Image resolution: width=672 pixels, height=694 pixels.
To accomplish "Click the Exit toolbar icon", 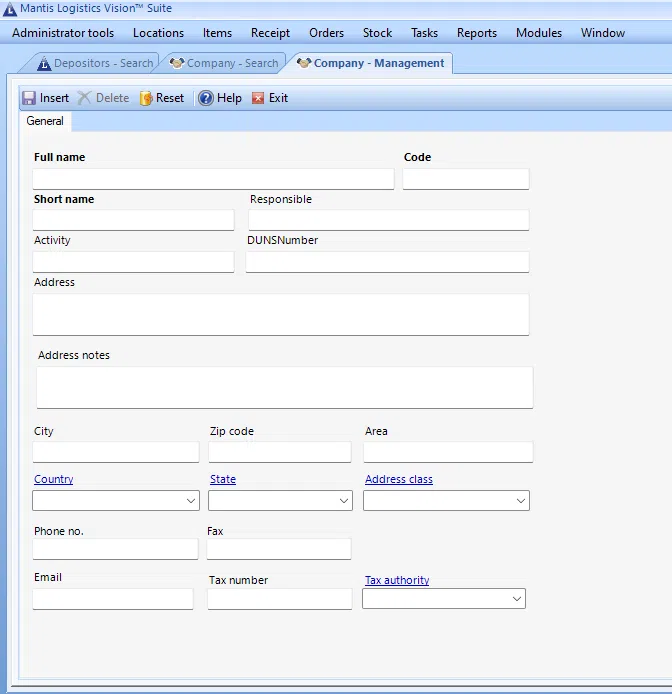I will (258, 98).
